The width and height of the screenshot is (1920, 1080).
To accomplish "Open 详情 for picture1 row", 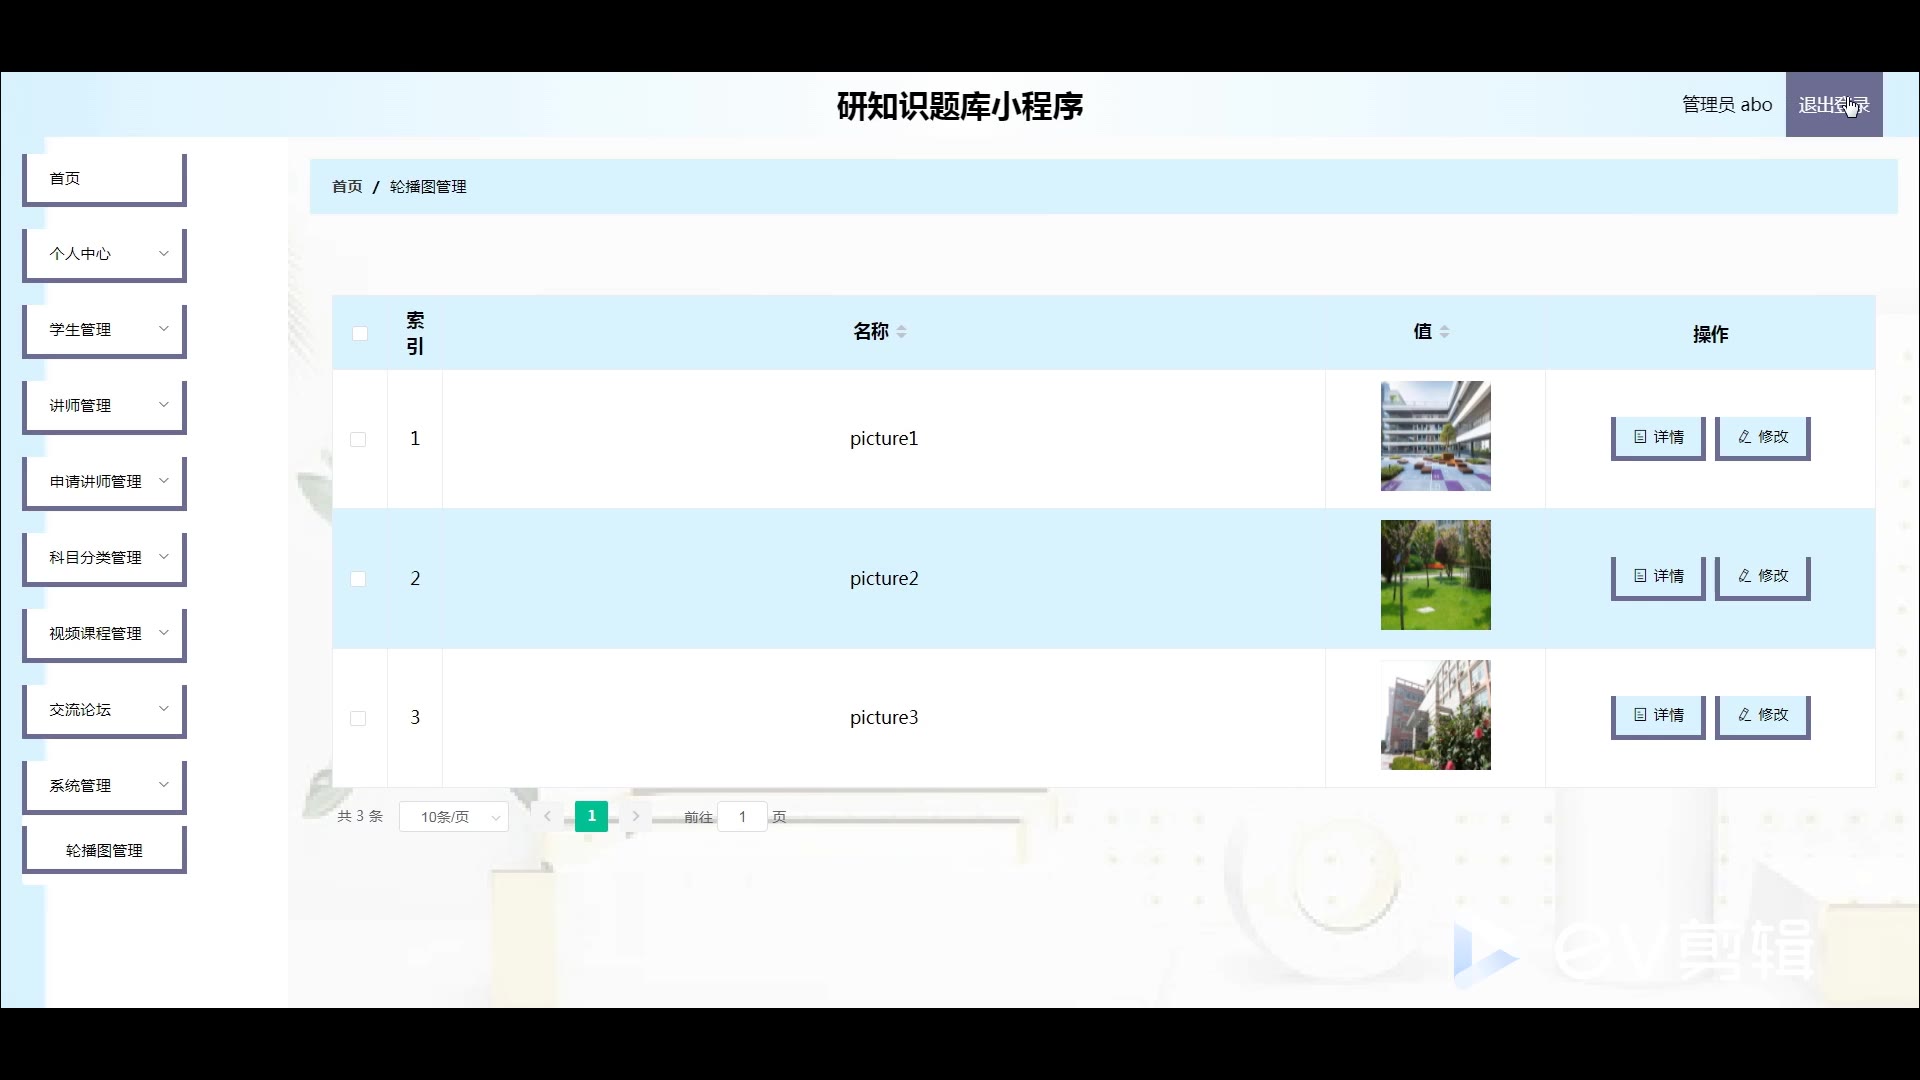I will click(1658, 437).
